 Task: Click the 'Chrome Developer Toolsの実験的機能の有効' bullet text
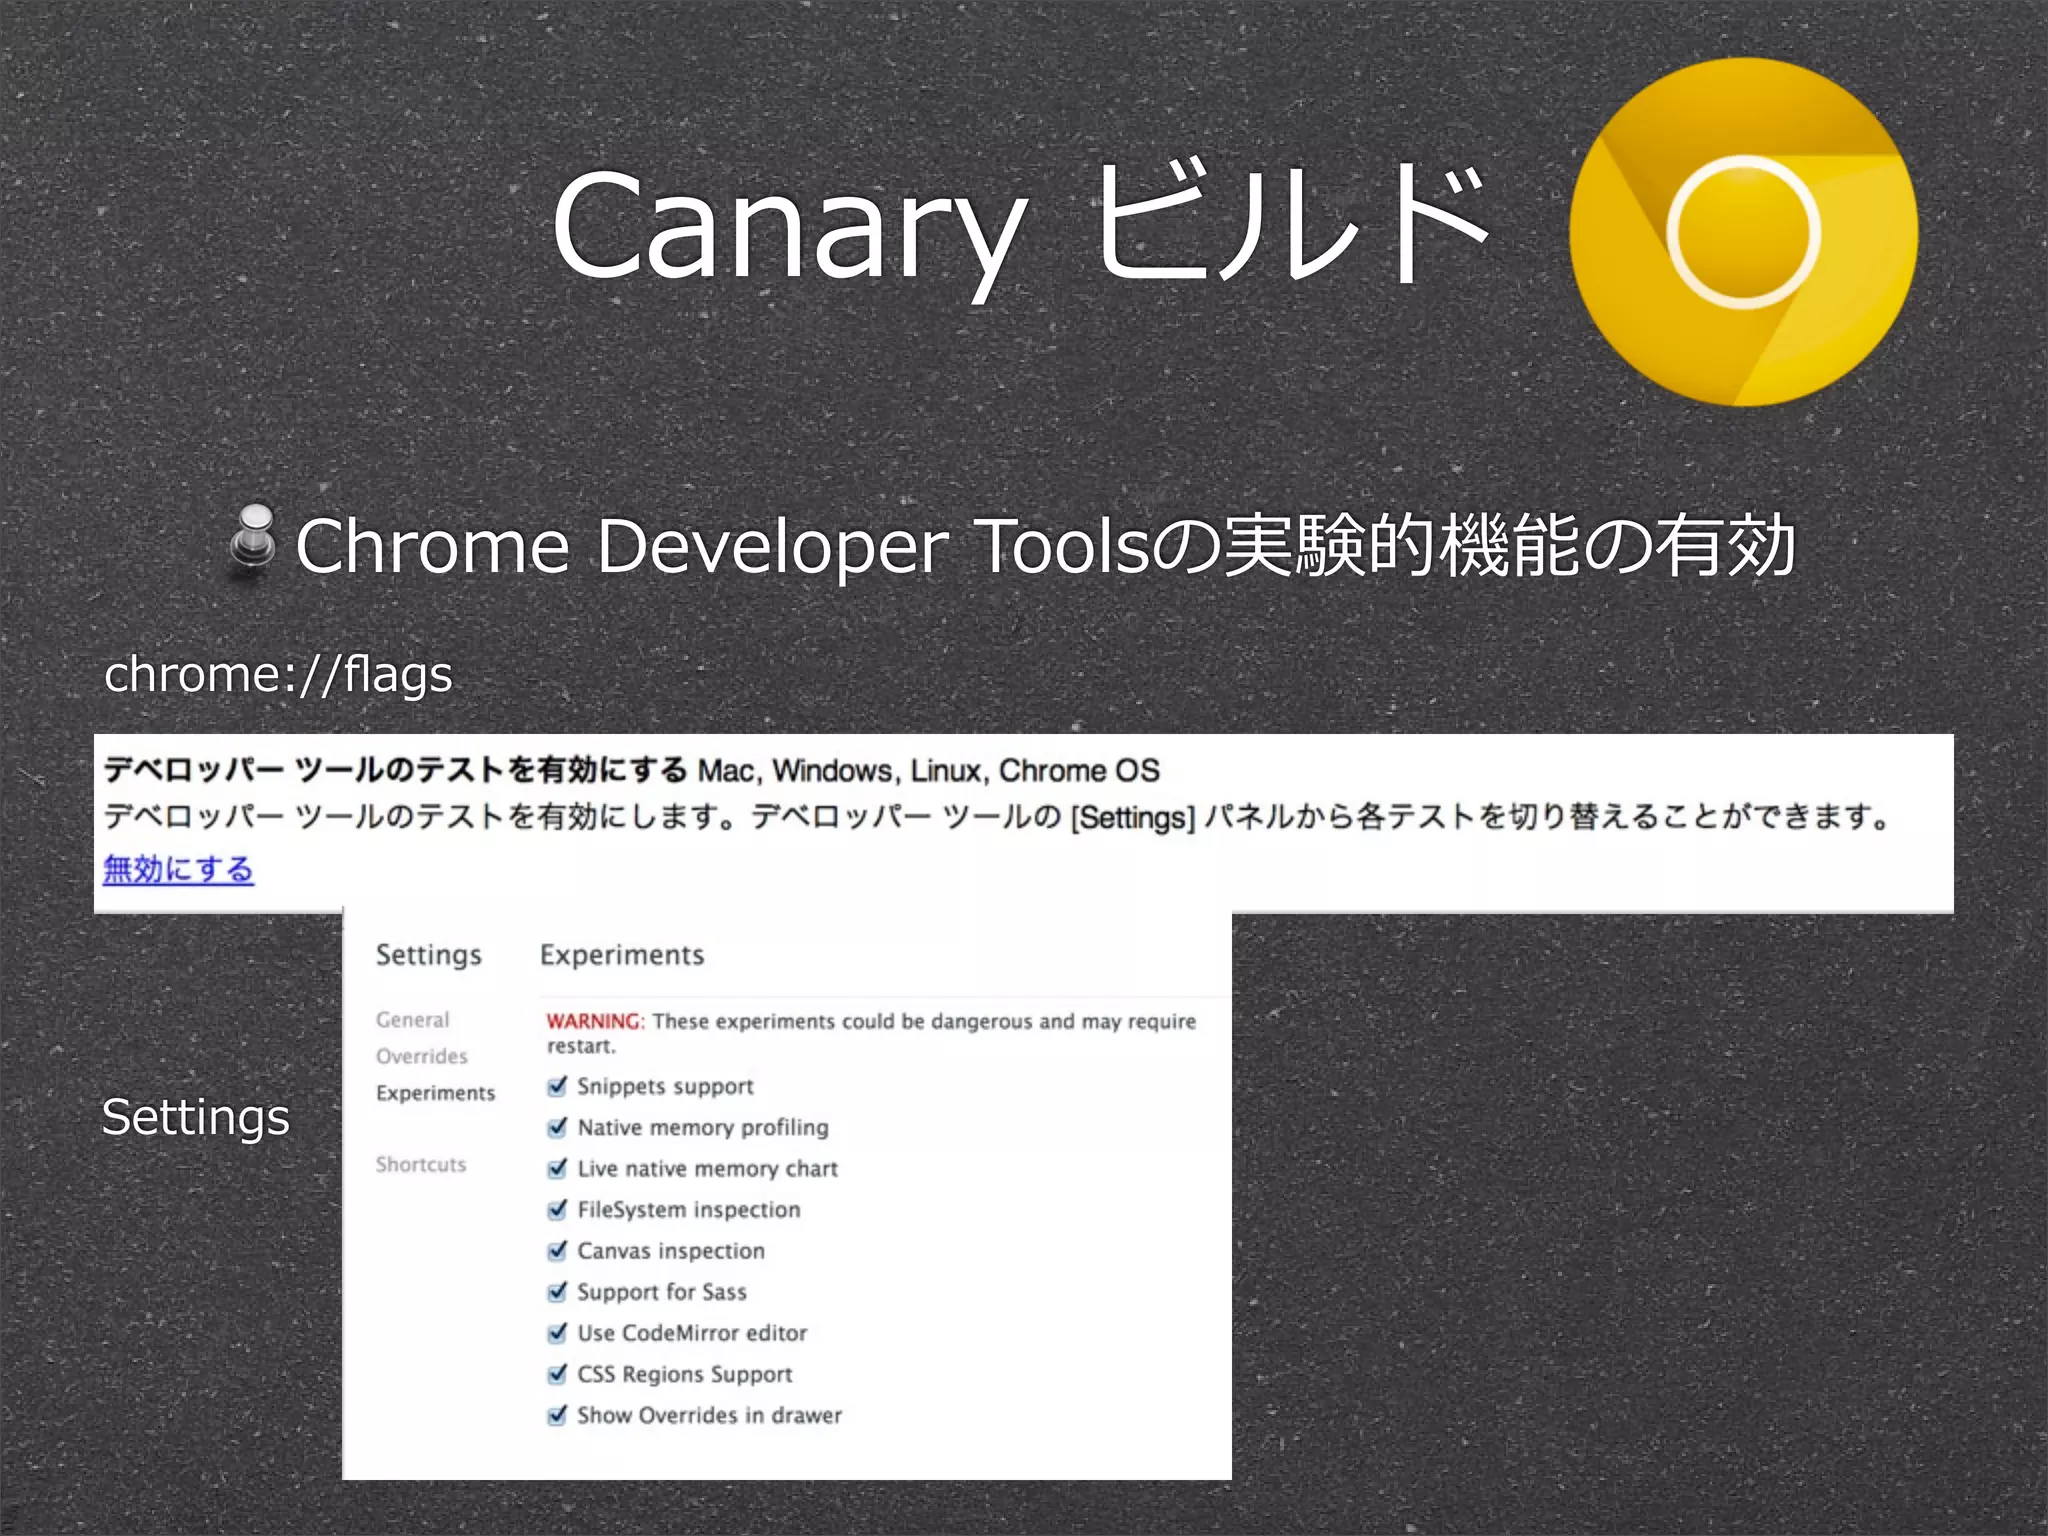[x=1045, y=545]
